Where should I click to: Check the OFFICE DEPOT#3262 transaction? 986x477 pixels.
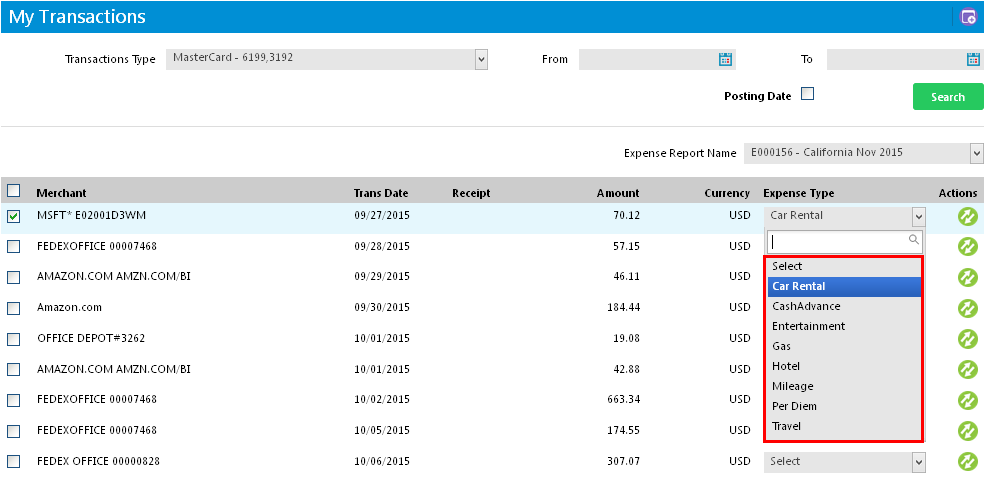(13, 339)
